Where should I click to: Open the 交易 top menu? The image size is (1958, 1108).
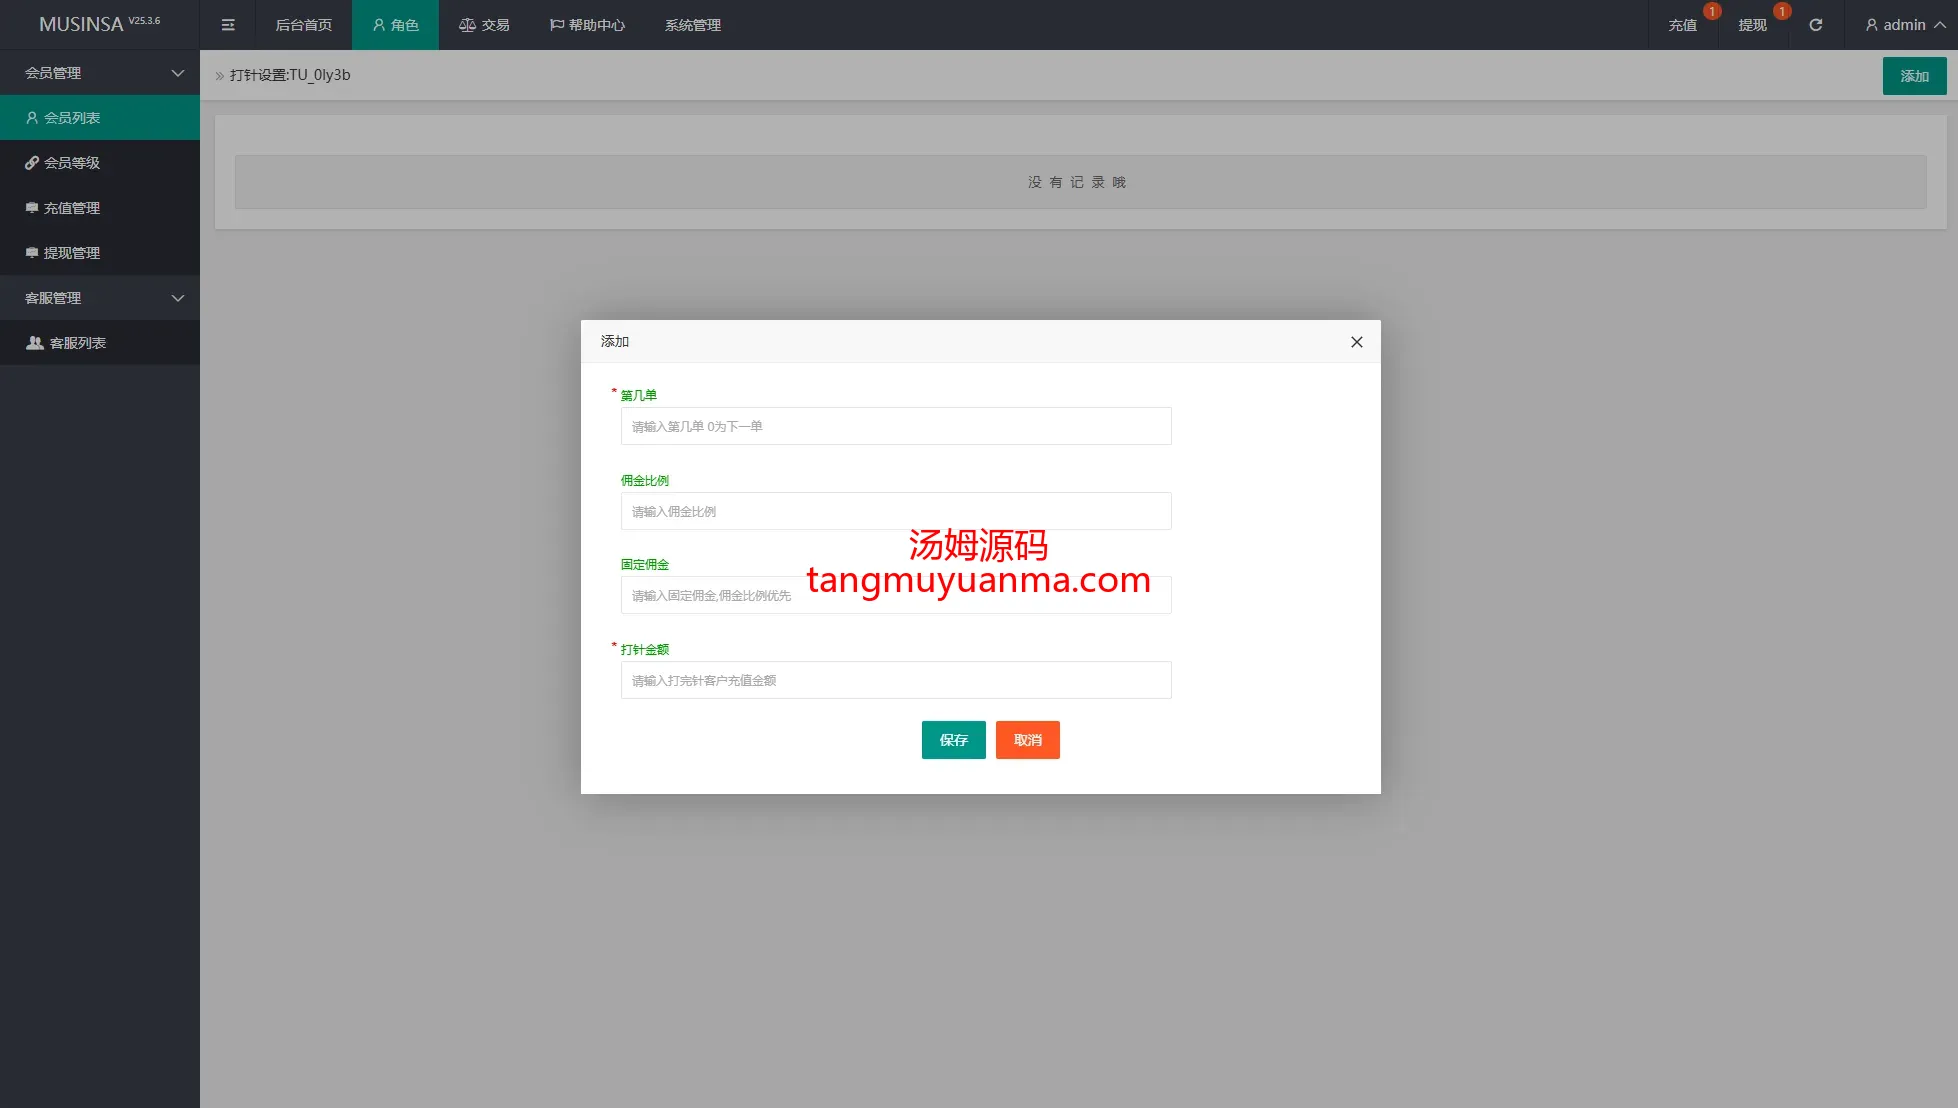point(484,25)
